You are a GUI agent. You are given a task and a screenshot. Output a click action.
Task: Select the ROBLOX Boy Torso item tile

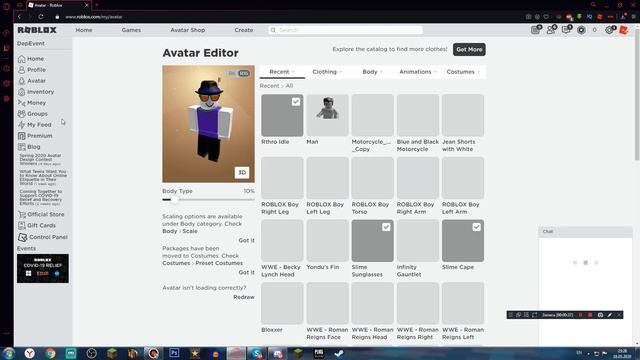373,178
